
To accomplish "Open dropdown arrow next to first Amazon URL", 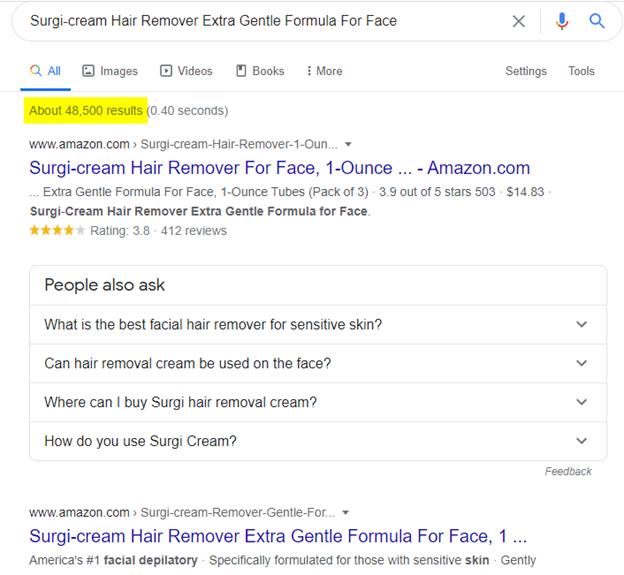I will (348, 144).
